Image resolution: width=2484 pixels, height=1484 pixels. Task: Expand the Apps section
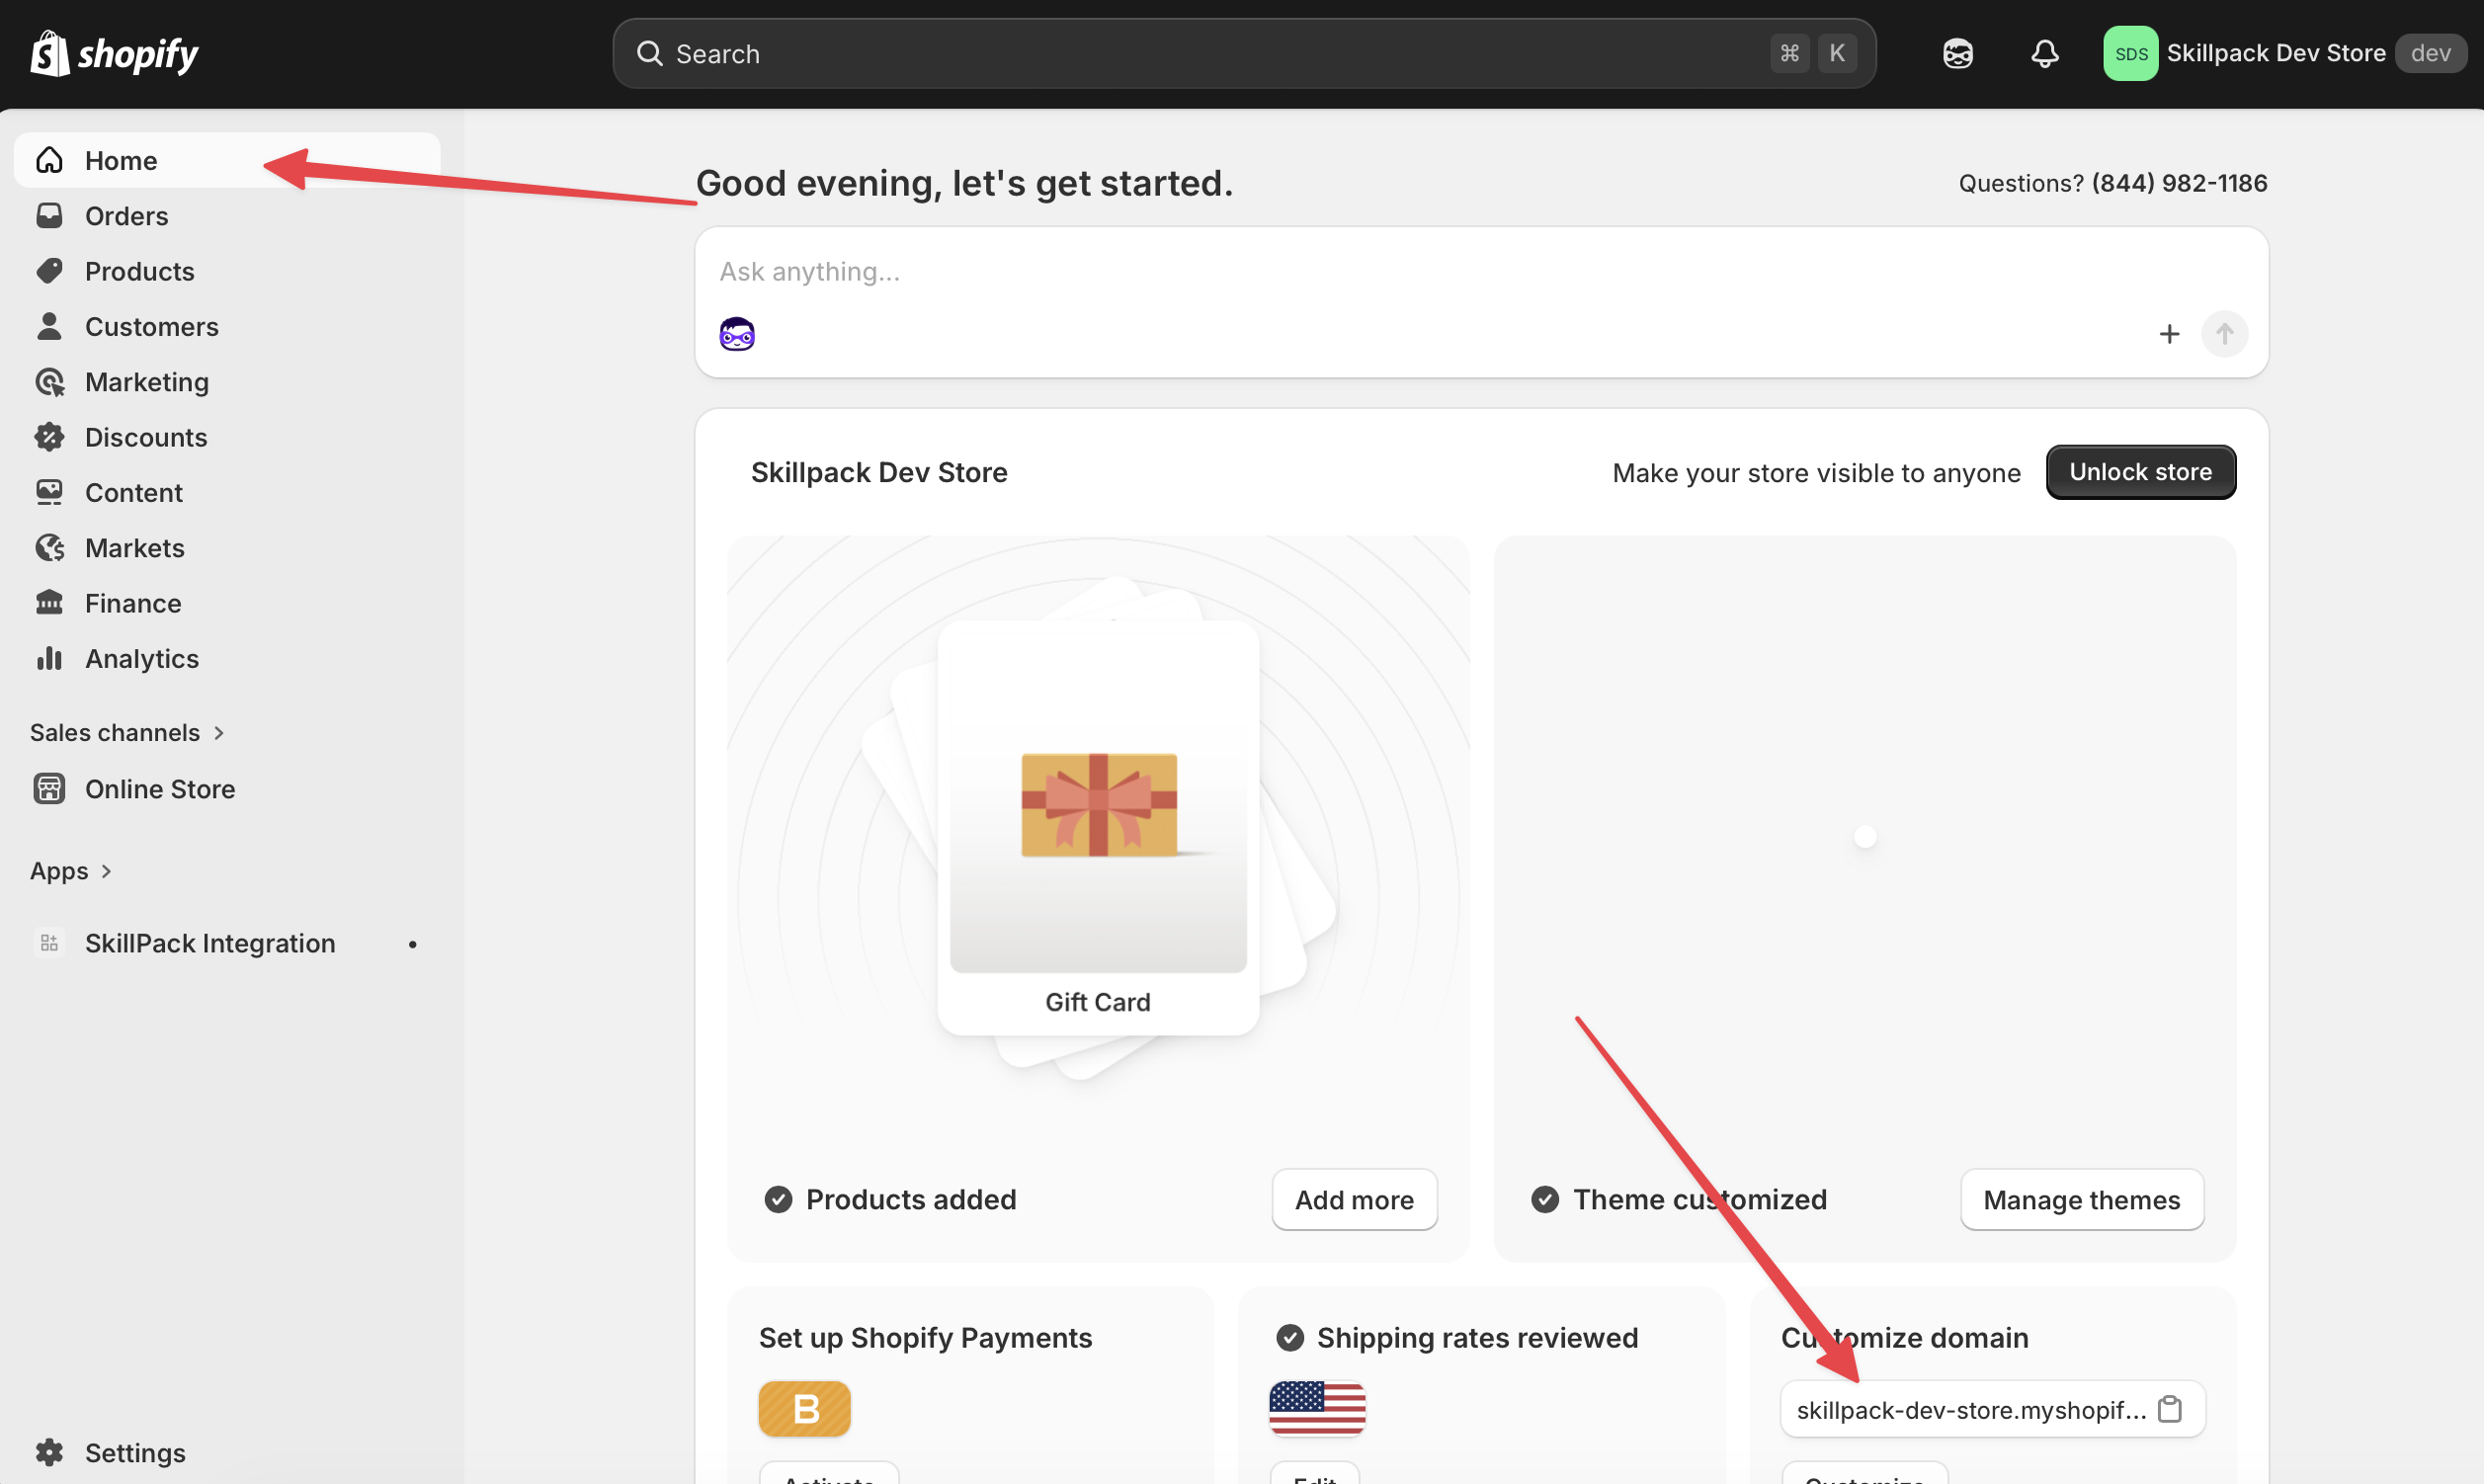pyautogui.click(x=71, y=871)
